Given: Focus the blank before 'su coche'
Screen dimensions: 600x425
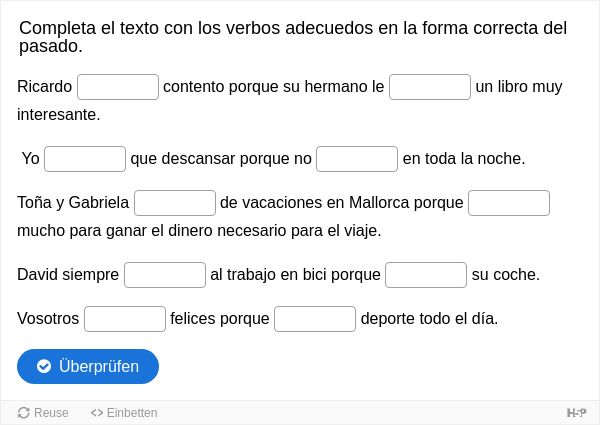Looking at the screenshot, I should [426, 275].
